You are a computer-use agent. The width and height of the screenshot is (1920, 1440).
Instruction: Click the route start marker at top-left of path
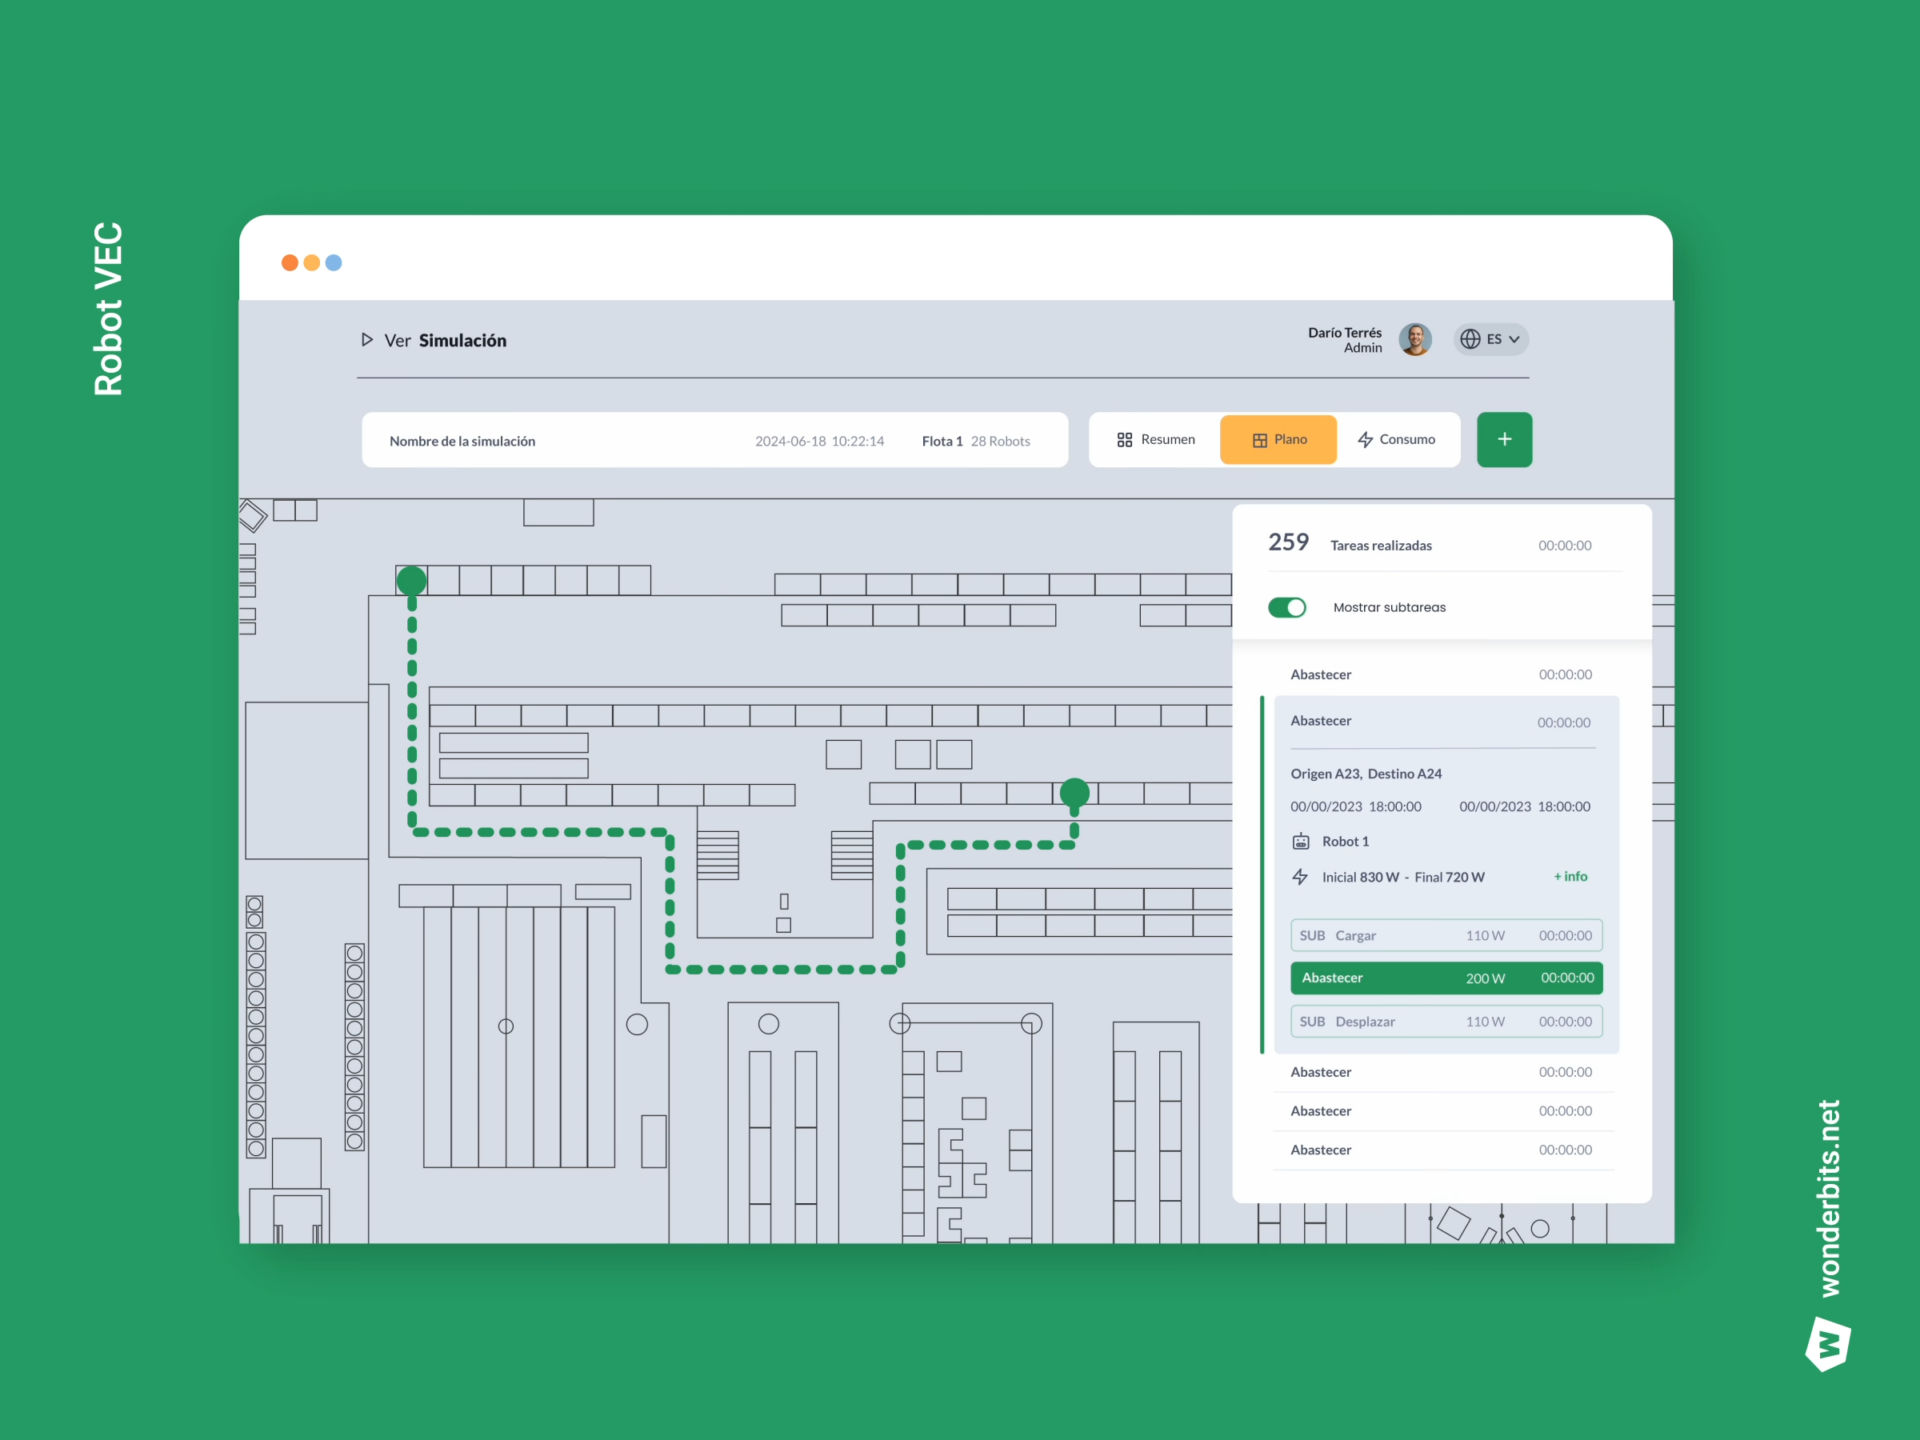[411, 581]
